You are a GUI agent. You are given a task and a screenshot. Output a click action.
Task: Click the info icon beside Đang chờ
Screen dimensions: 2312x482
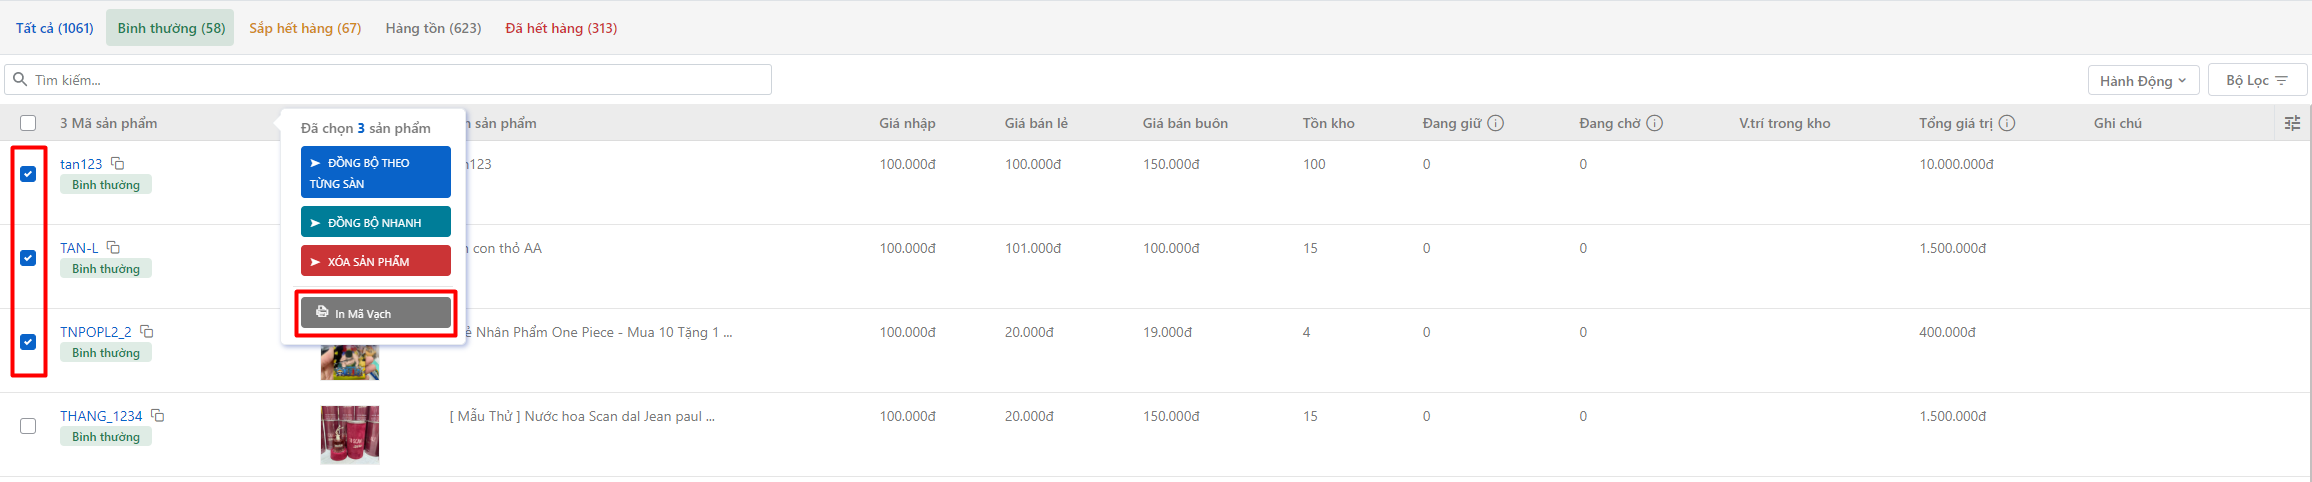[1654, 123]
